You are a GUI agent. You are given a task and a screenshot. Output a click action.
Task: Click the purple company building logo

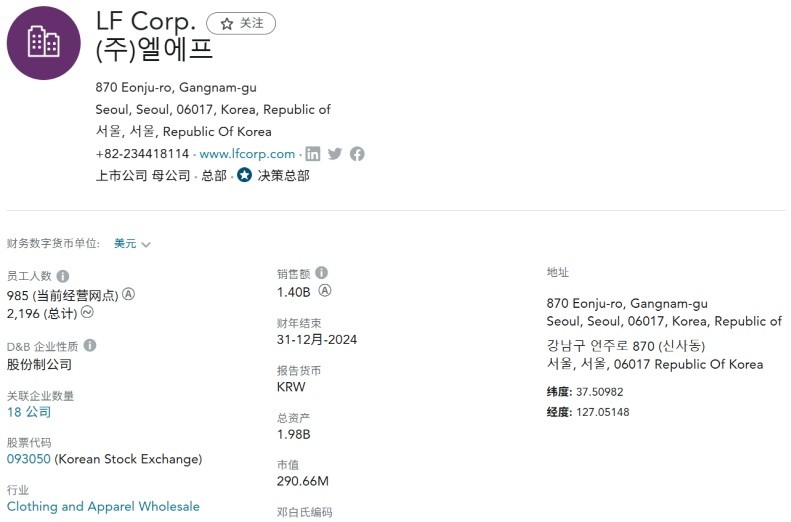[x=44, y=43]
